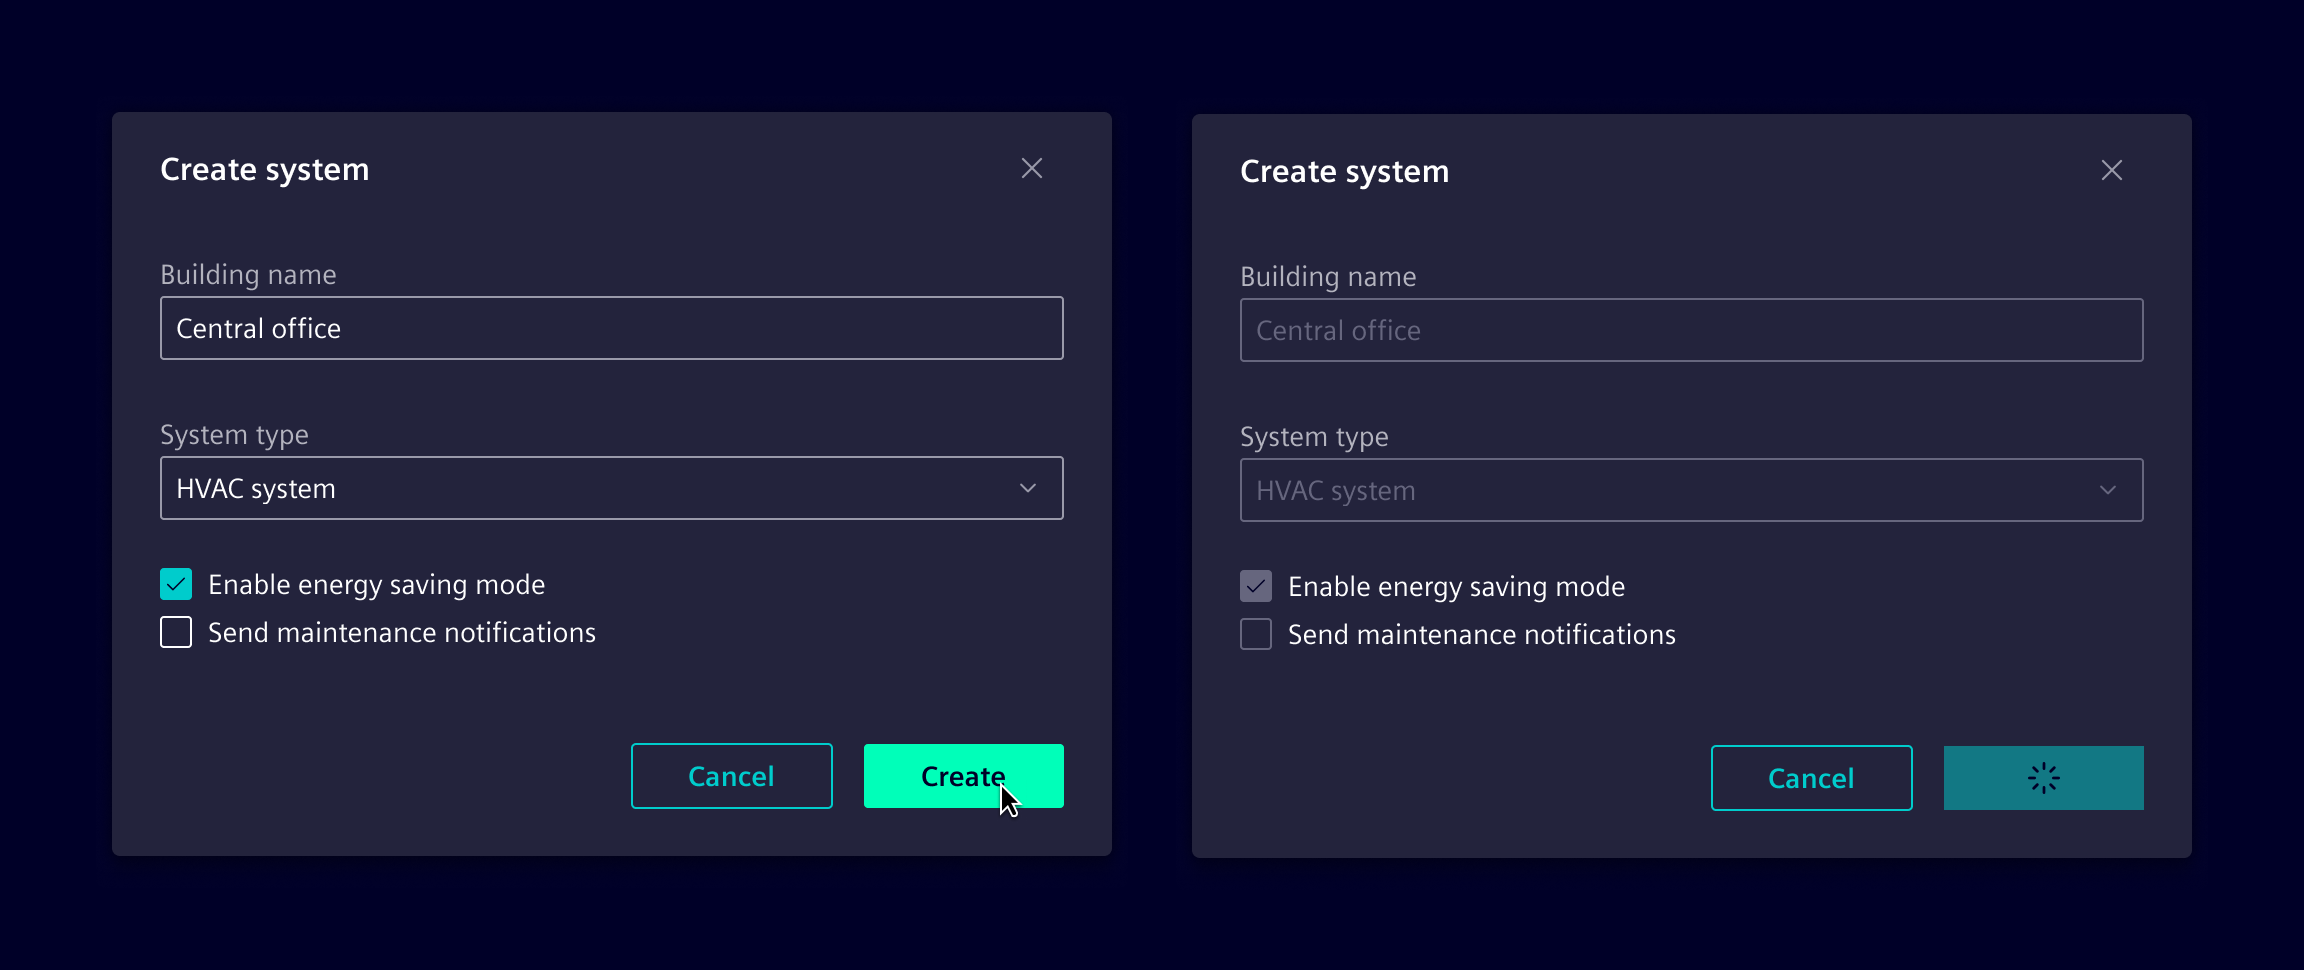Image resolution: width=2304 pixels, height=970 pixels.
Task: Click the chevron icon on the left System type field
Action: tap(1026, 488)
